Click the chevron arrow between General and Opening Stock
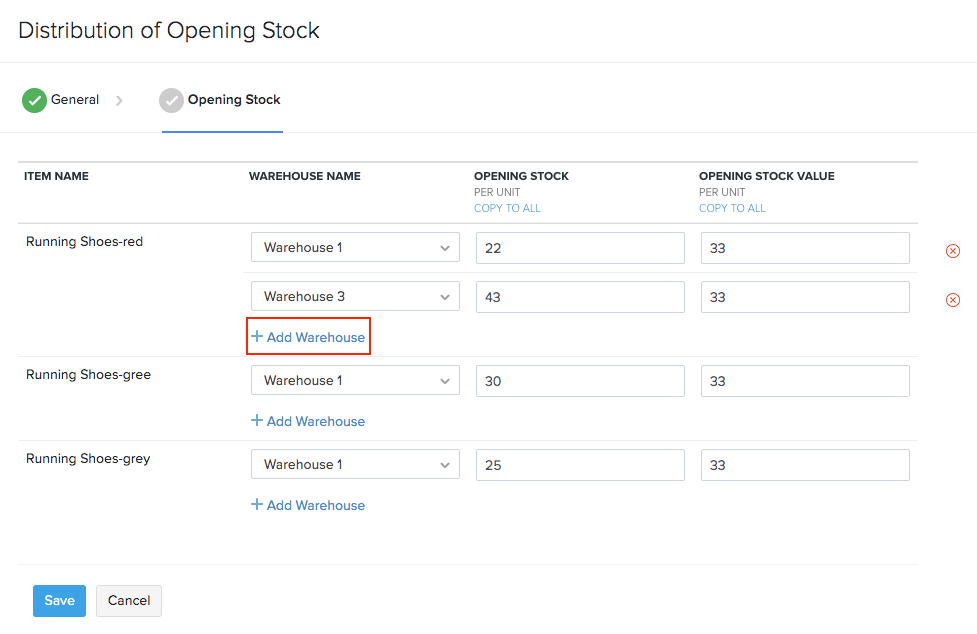 (x=119, y=100)
